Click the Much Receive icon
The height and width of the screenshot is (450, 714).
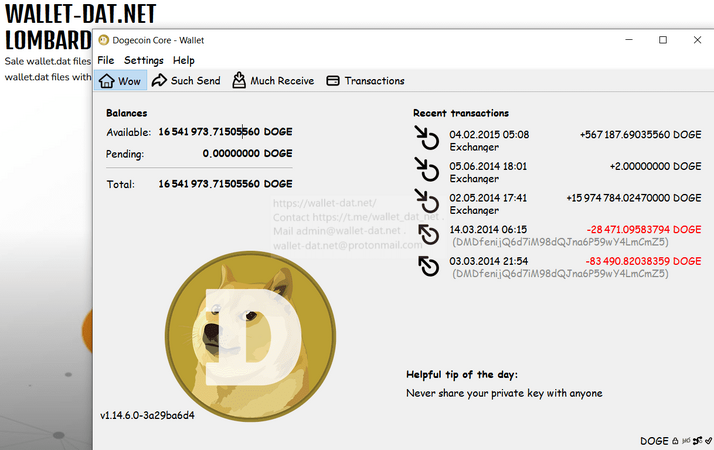pyautogui.click(x=239, y=80)
